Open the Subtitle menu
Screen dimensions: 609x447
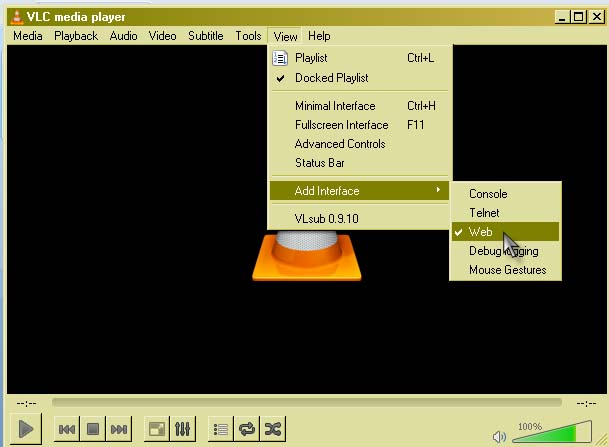(205, 36)
